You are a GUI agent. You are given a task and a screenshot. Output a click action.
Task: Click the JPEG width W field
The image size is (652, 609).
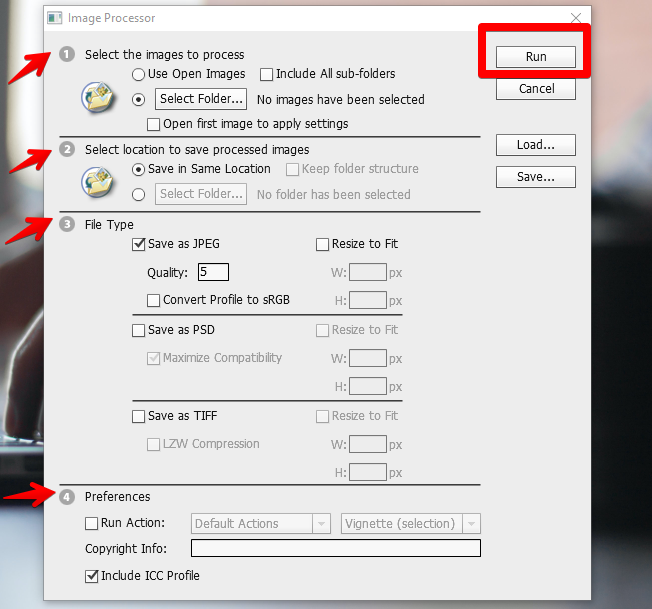pos(368,272)
